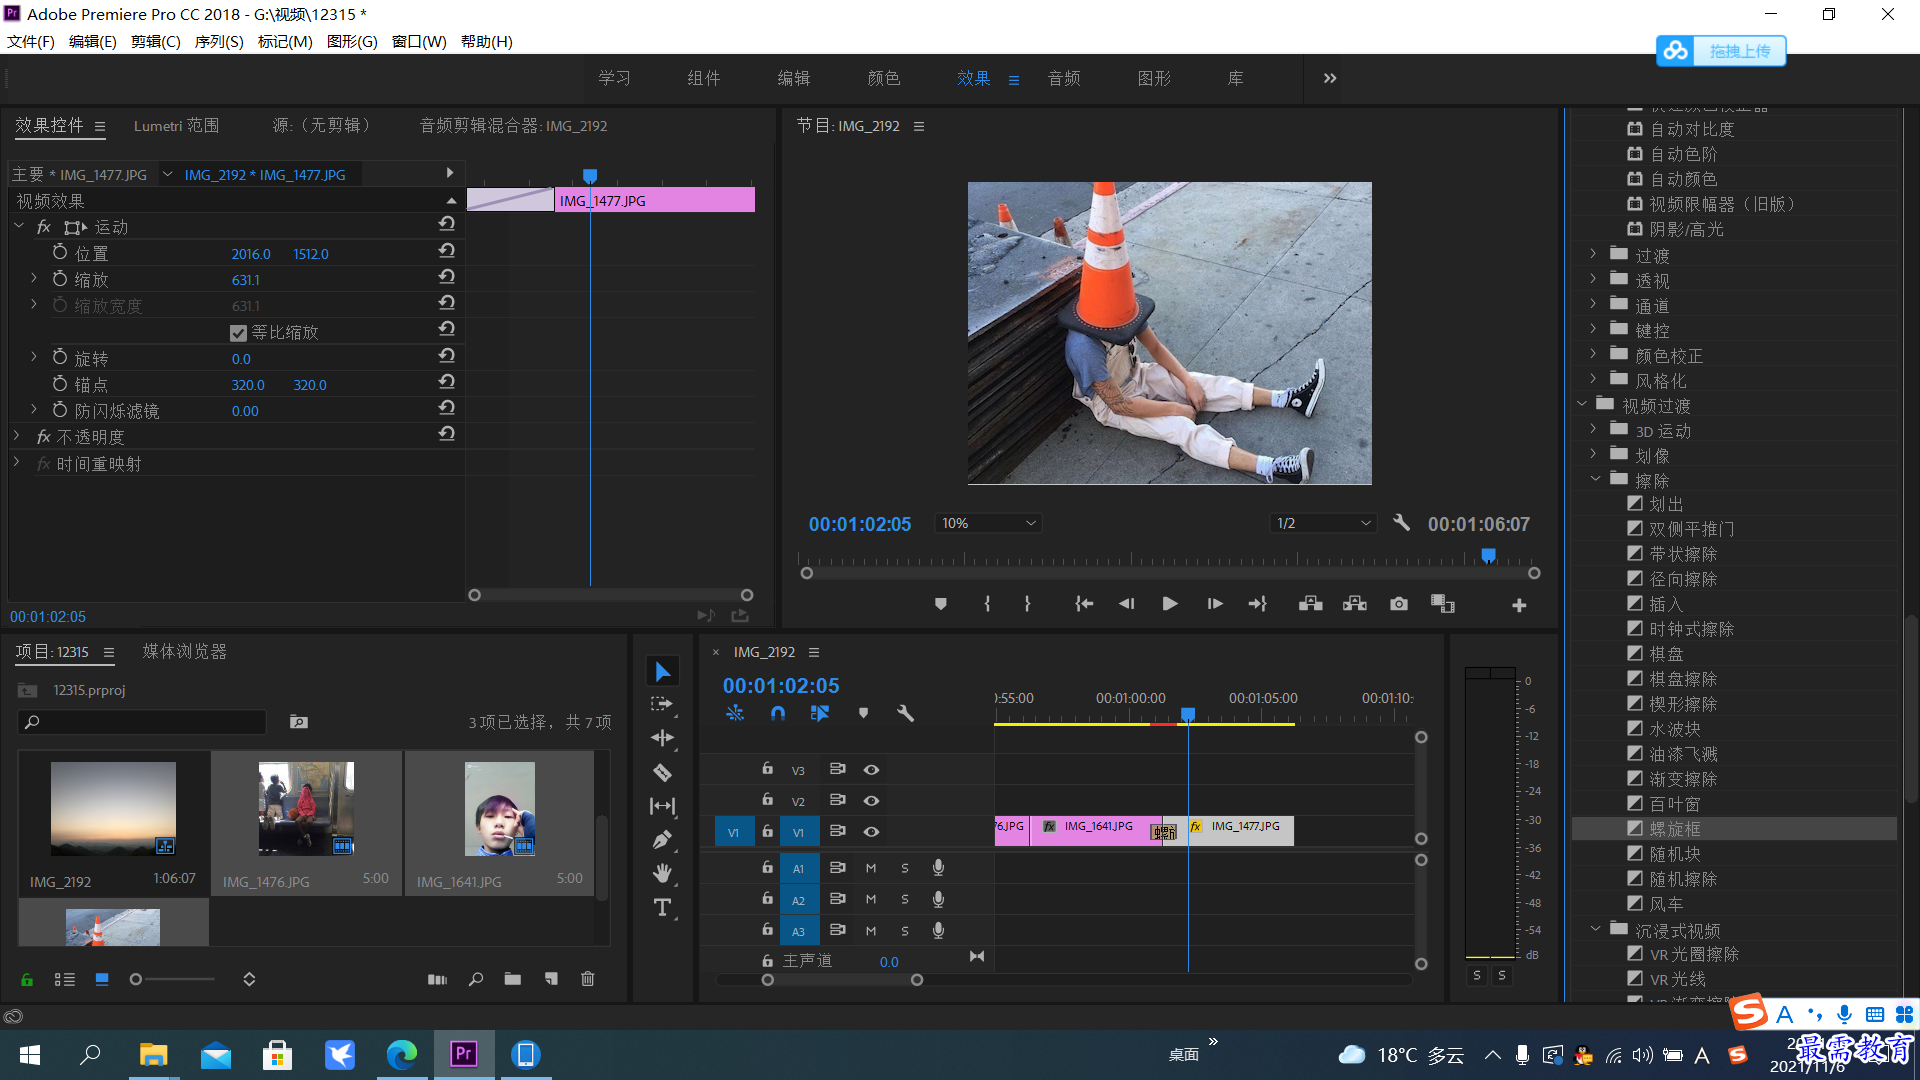Select the Selection tool arrow
1920x1080 pixels.
(662, 671)
